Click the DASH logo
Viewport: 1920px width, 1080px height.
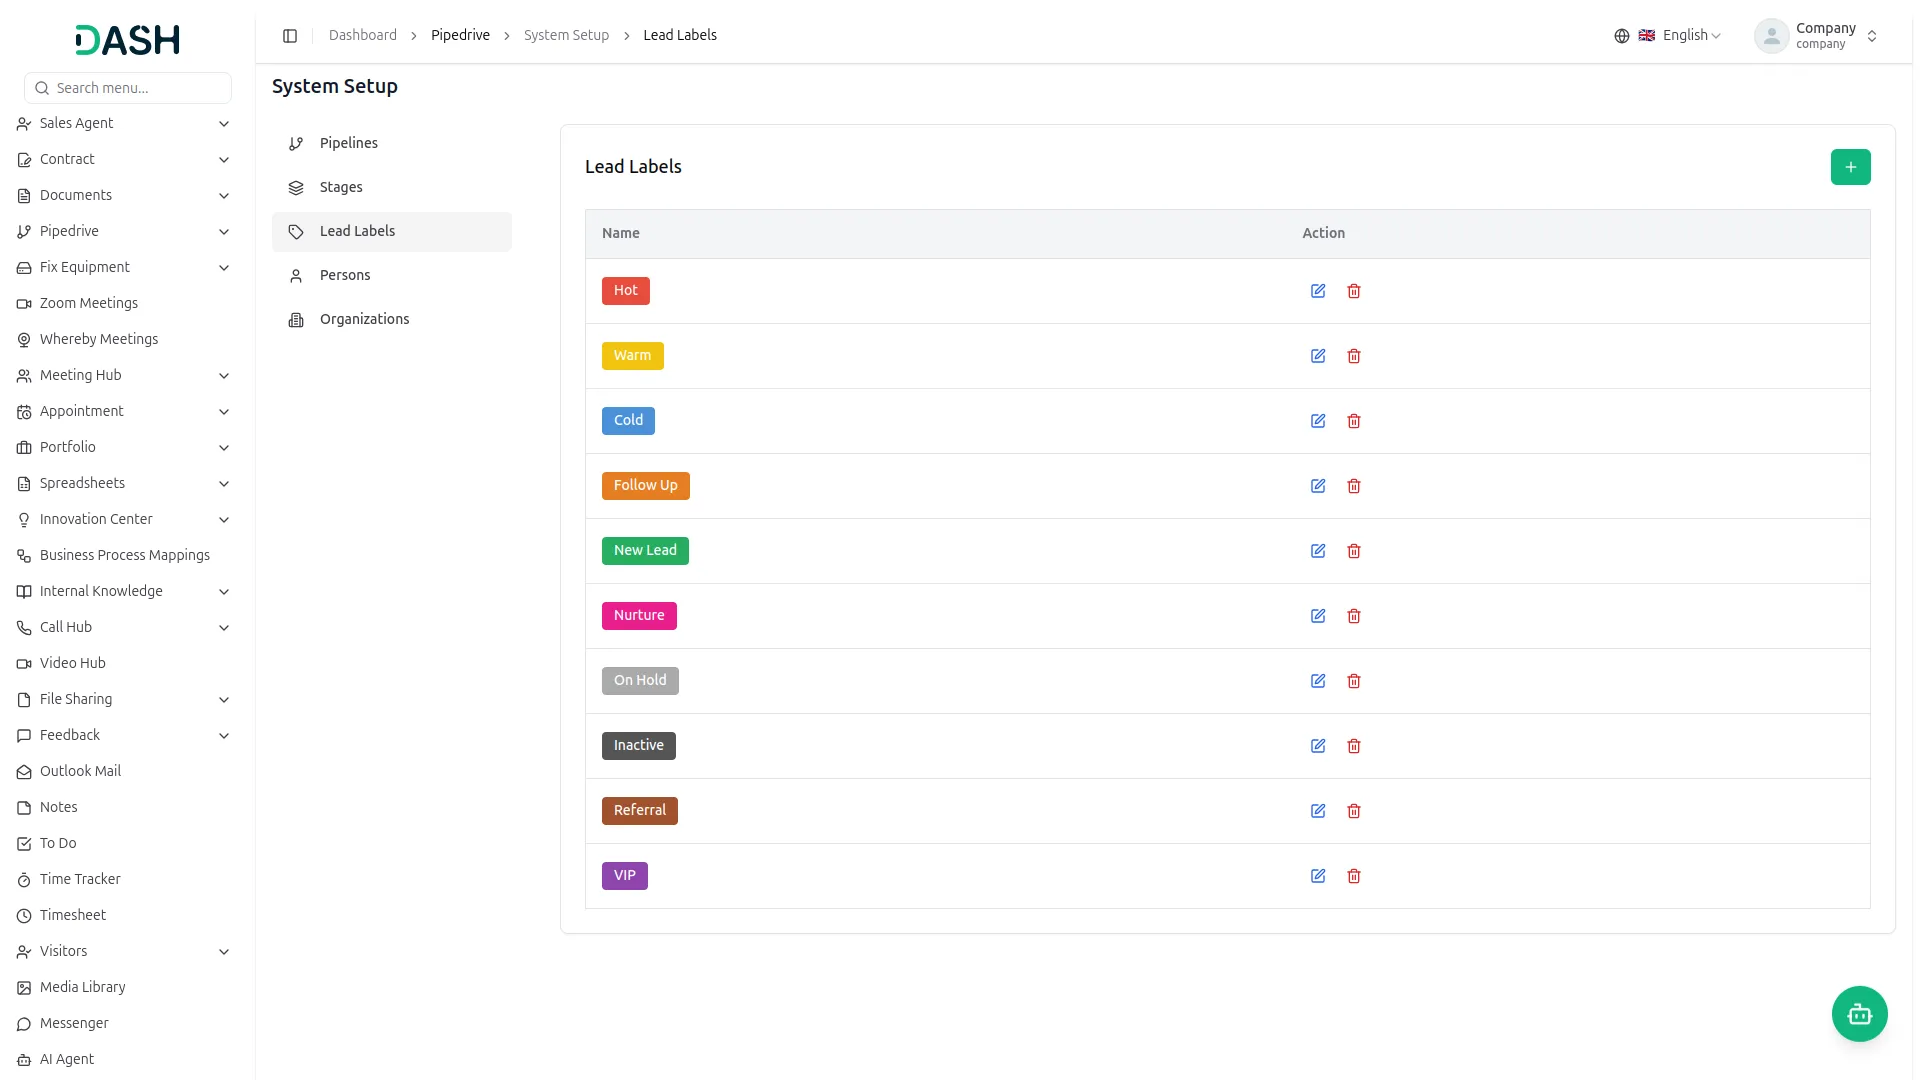pyautogui.click(x=128, y=40)
